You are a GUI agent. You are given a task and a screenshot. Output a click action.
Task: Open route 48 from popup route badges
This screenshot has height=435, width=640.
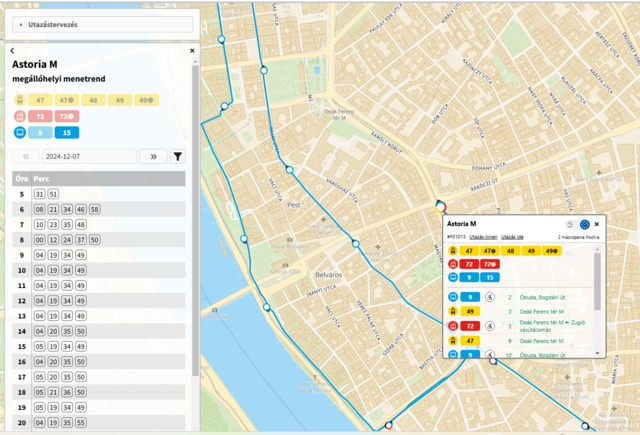click(x=511, y=251)
